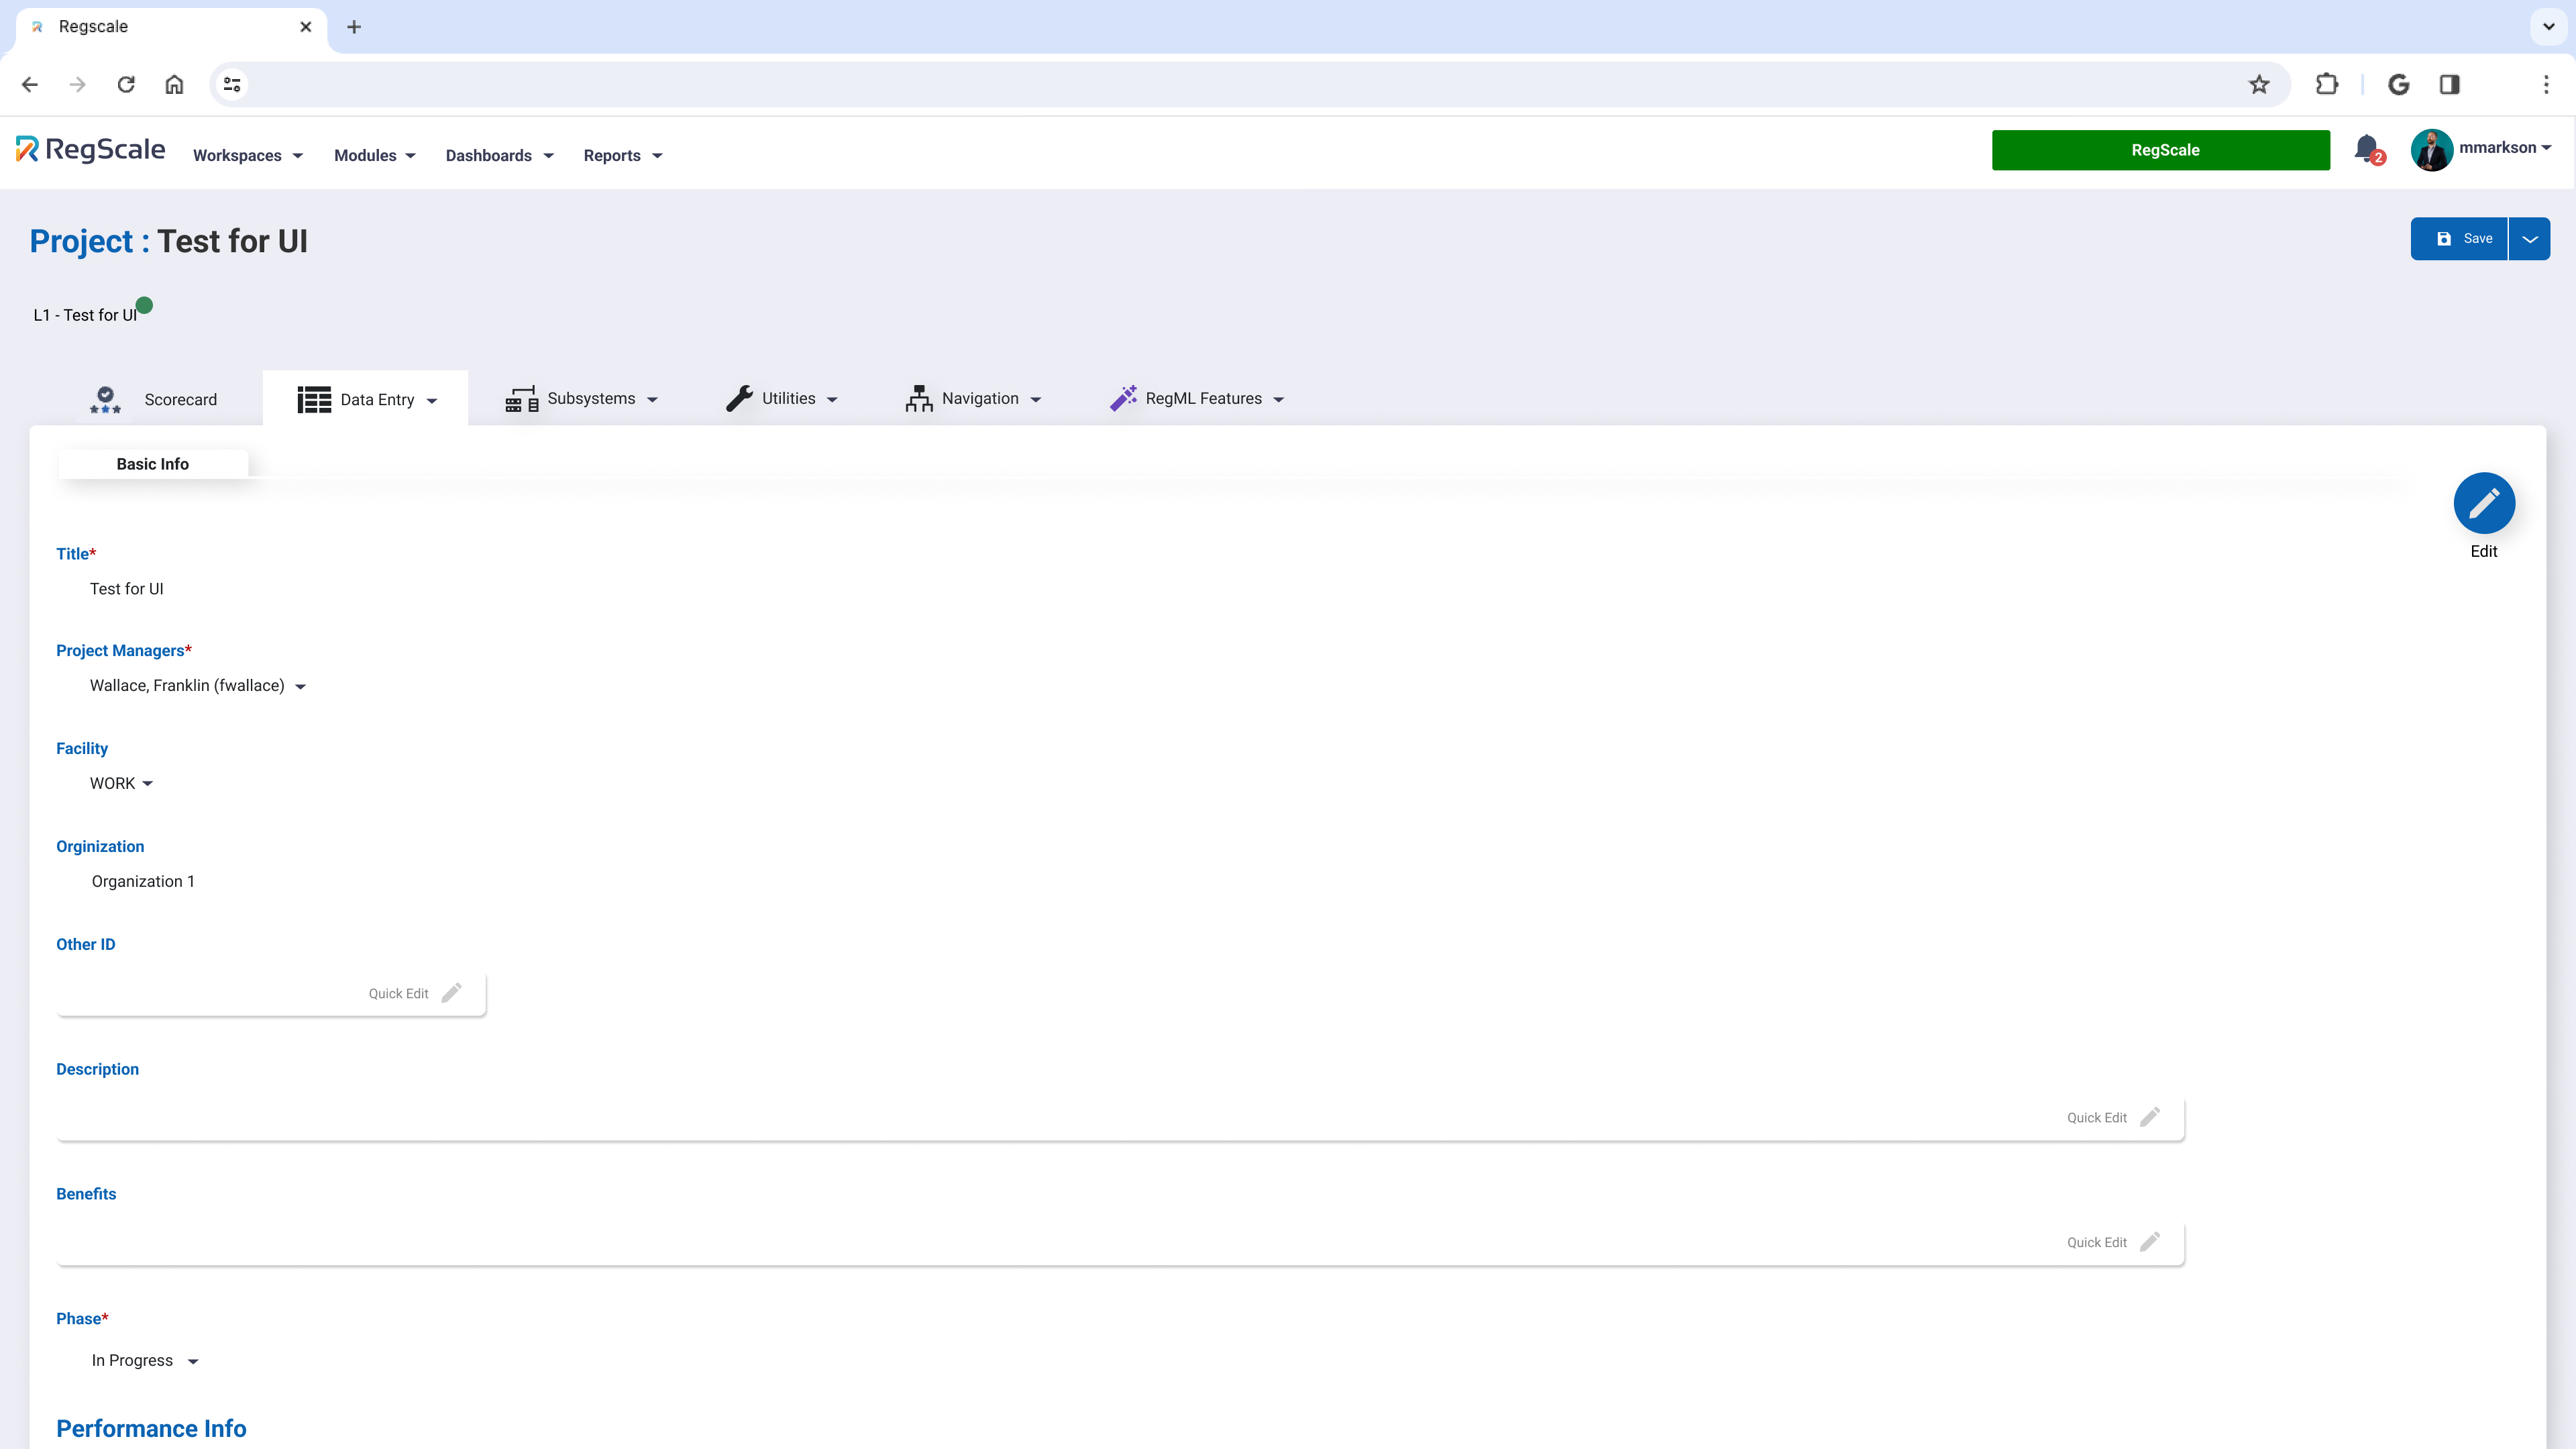
Task: Select the Basic Info section tab
Action: (x=153, y=464)
